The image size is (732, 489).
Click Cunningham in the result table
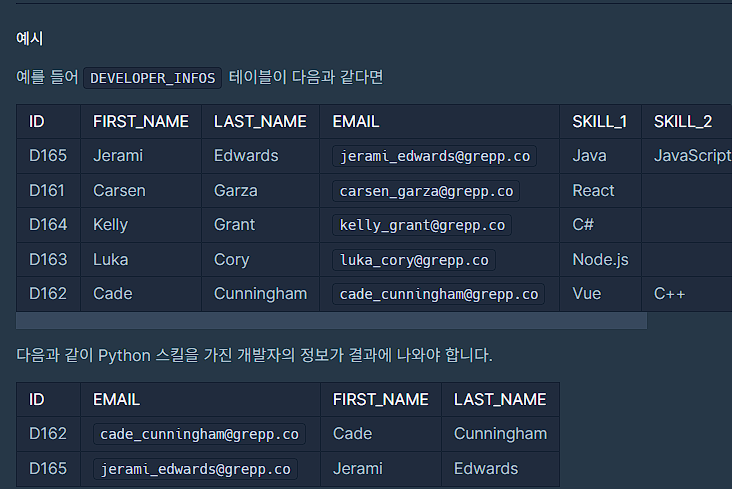[500, 434]
